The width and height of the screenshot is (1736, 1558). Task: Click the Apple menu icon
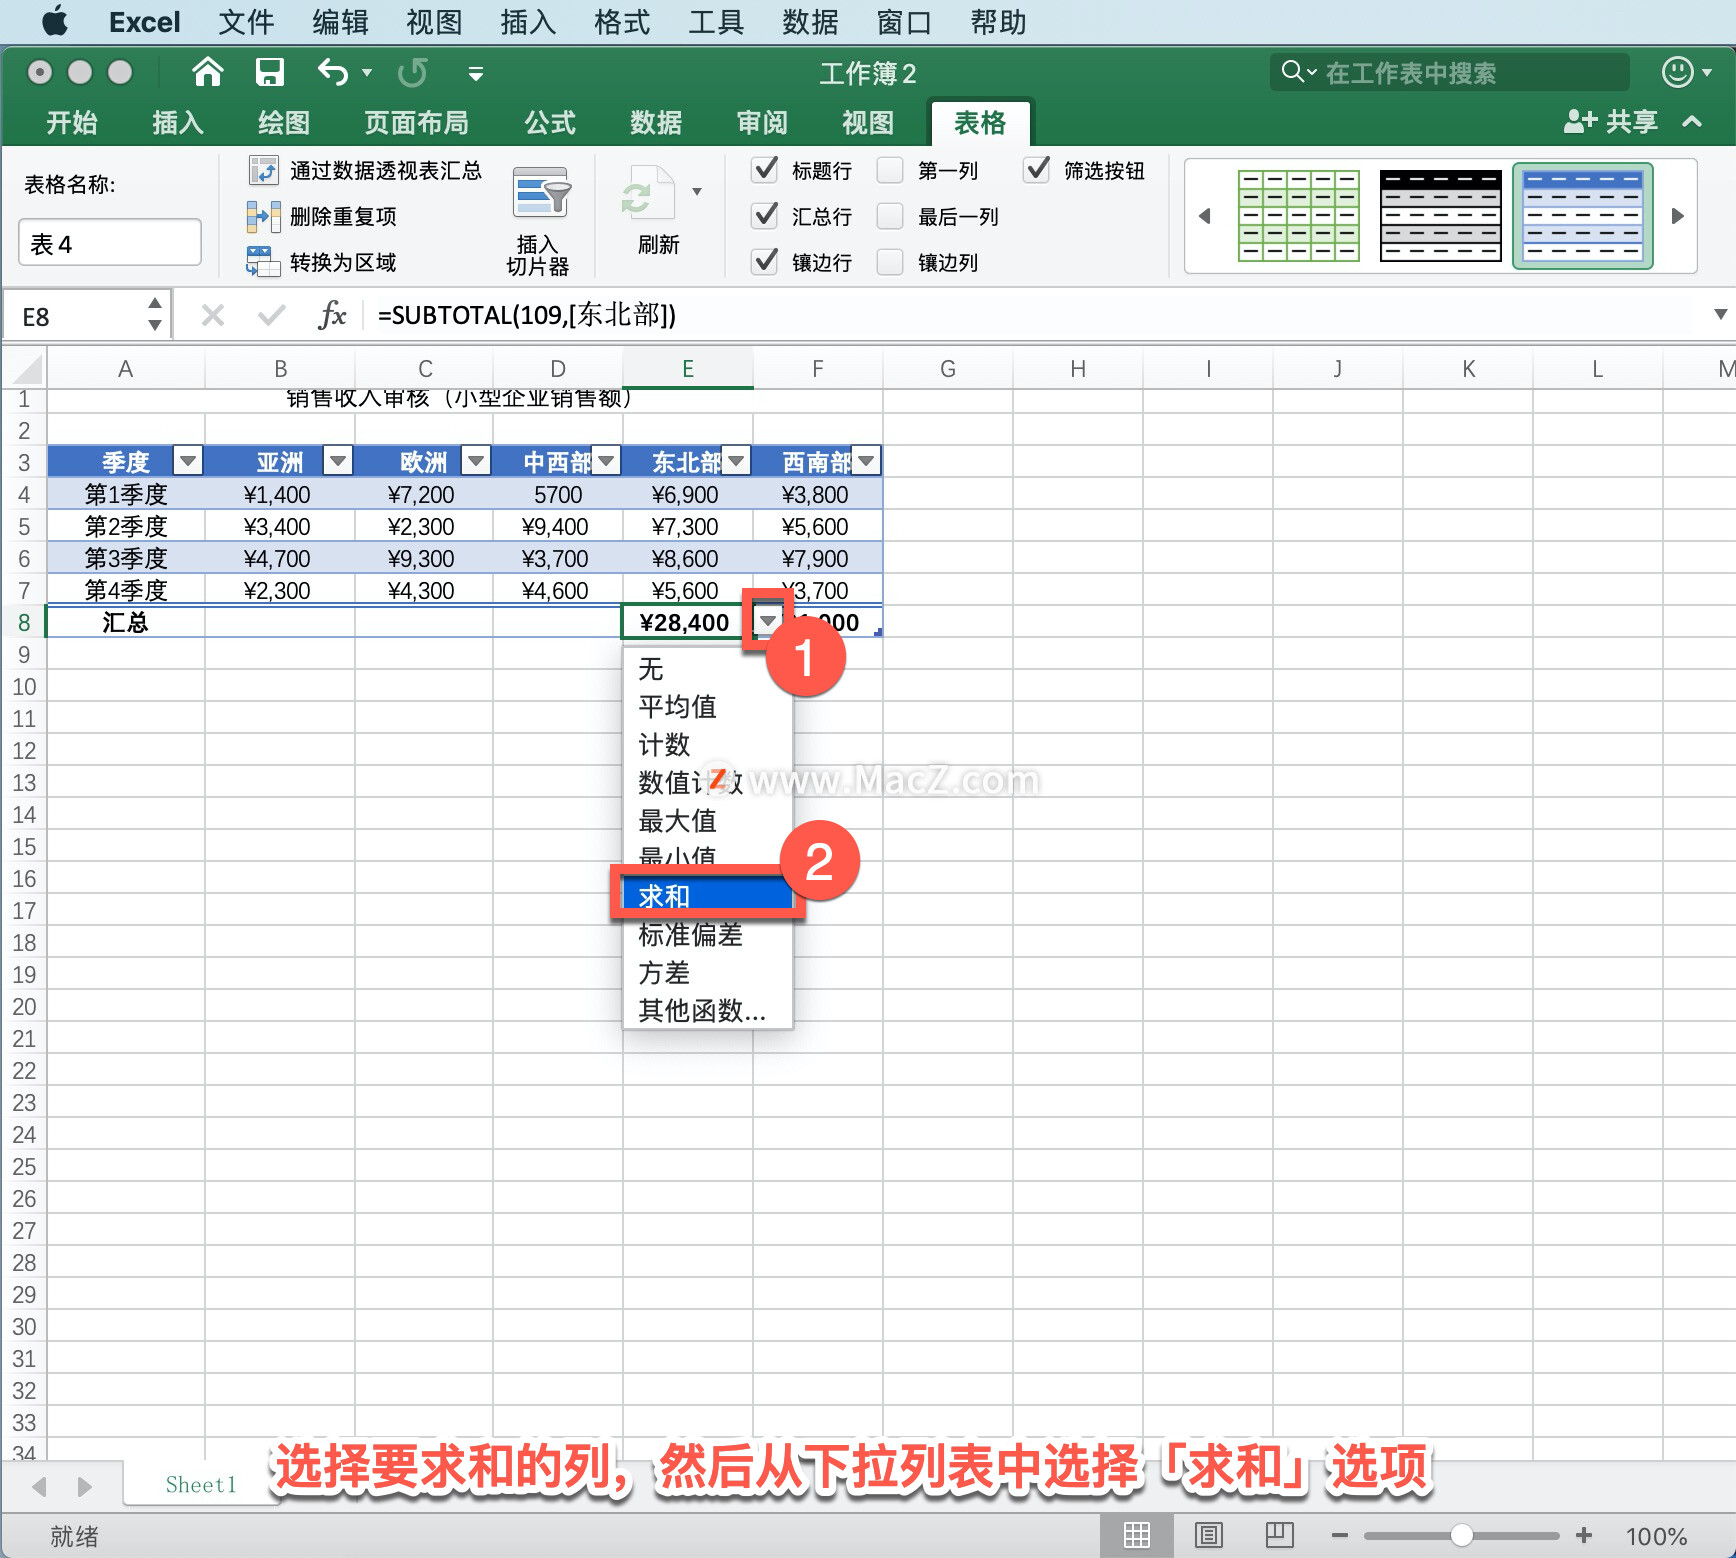[55, 21]
